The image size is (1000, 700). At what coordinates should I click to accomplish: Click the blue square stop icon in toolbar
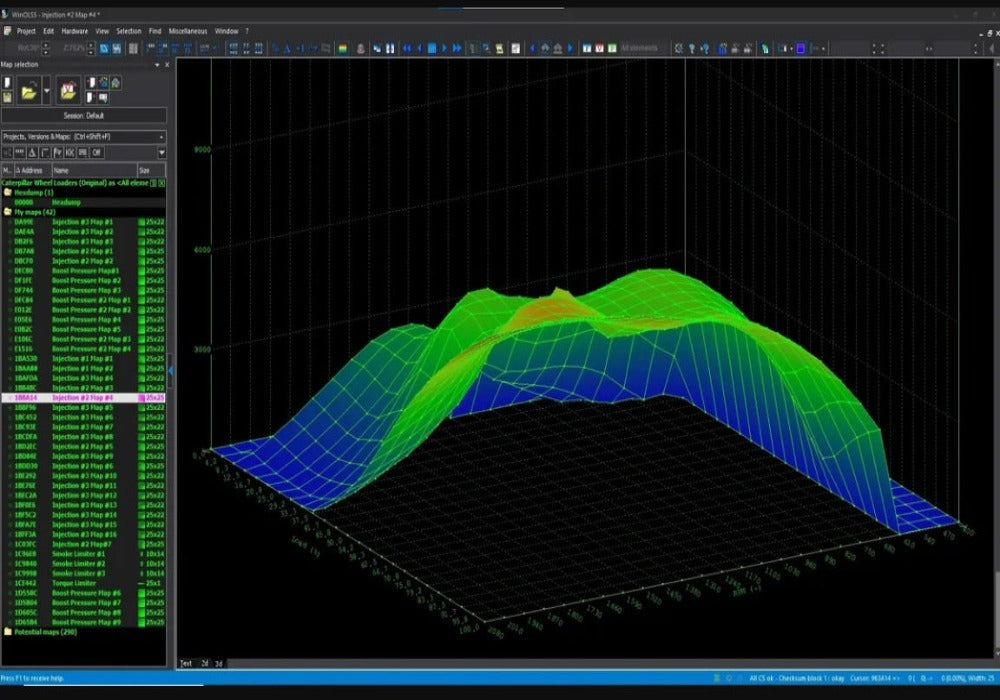pyautogui.click(x=432, y=47)
